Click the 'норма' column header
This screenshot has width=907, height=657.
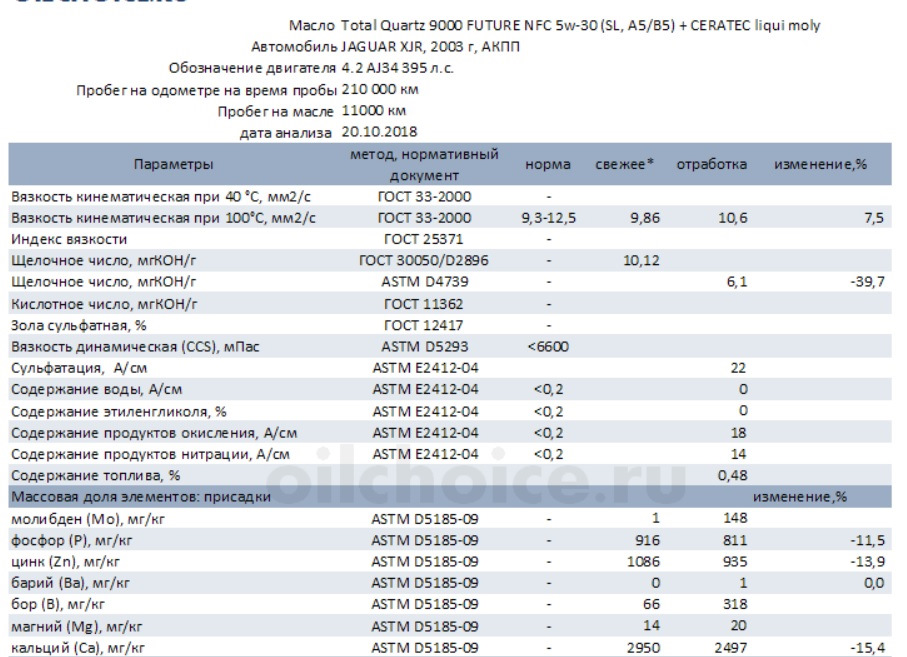click(x=548, y=164)
